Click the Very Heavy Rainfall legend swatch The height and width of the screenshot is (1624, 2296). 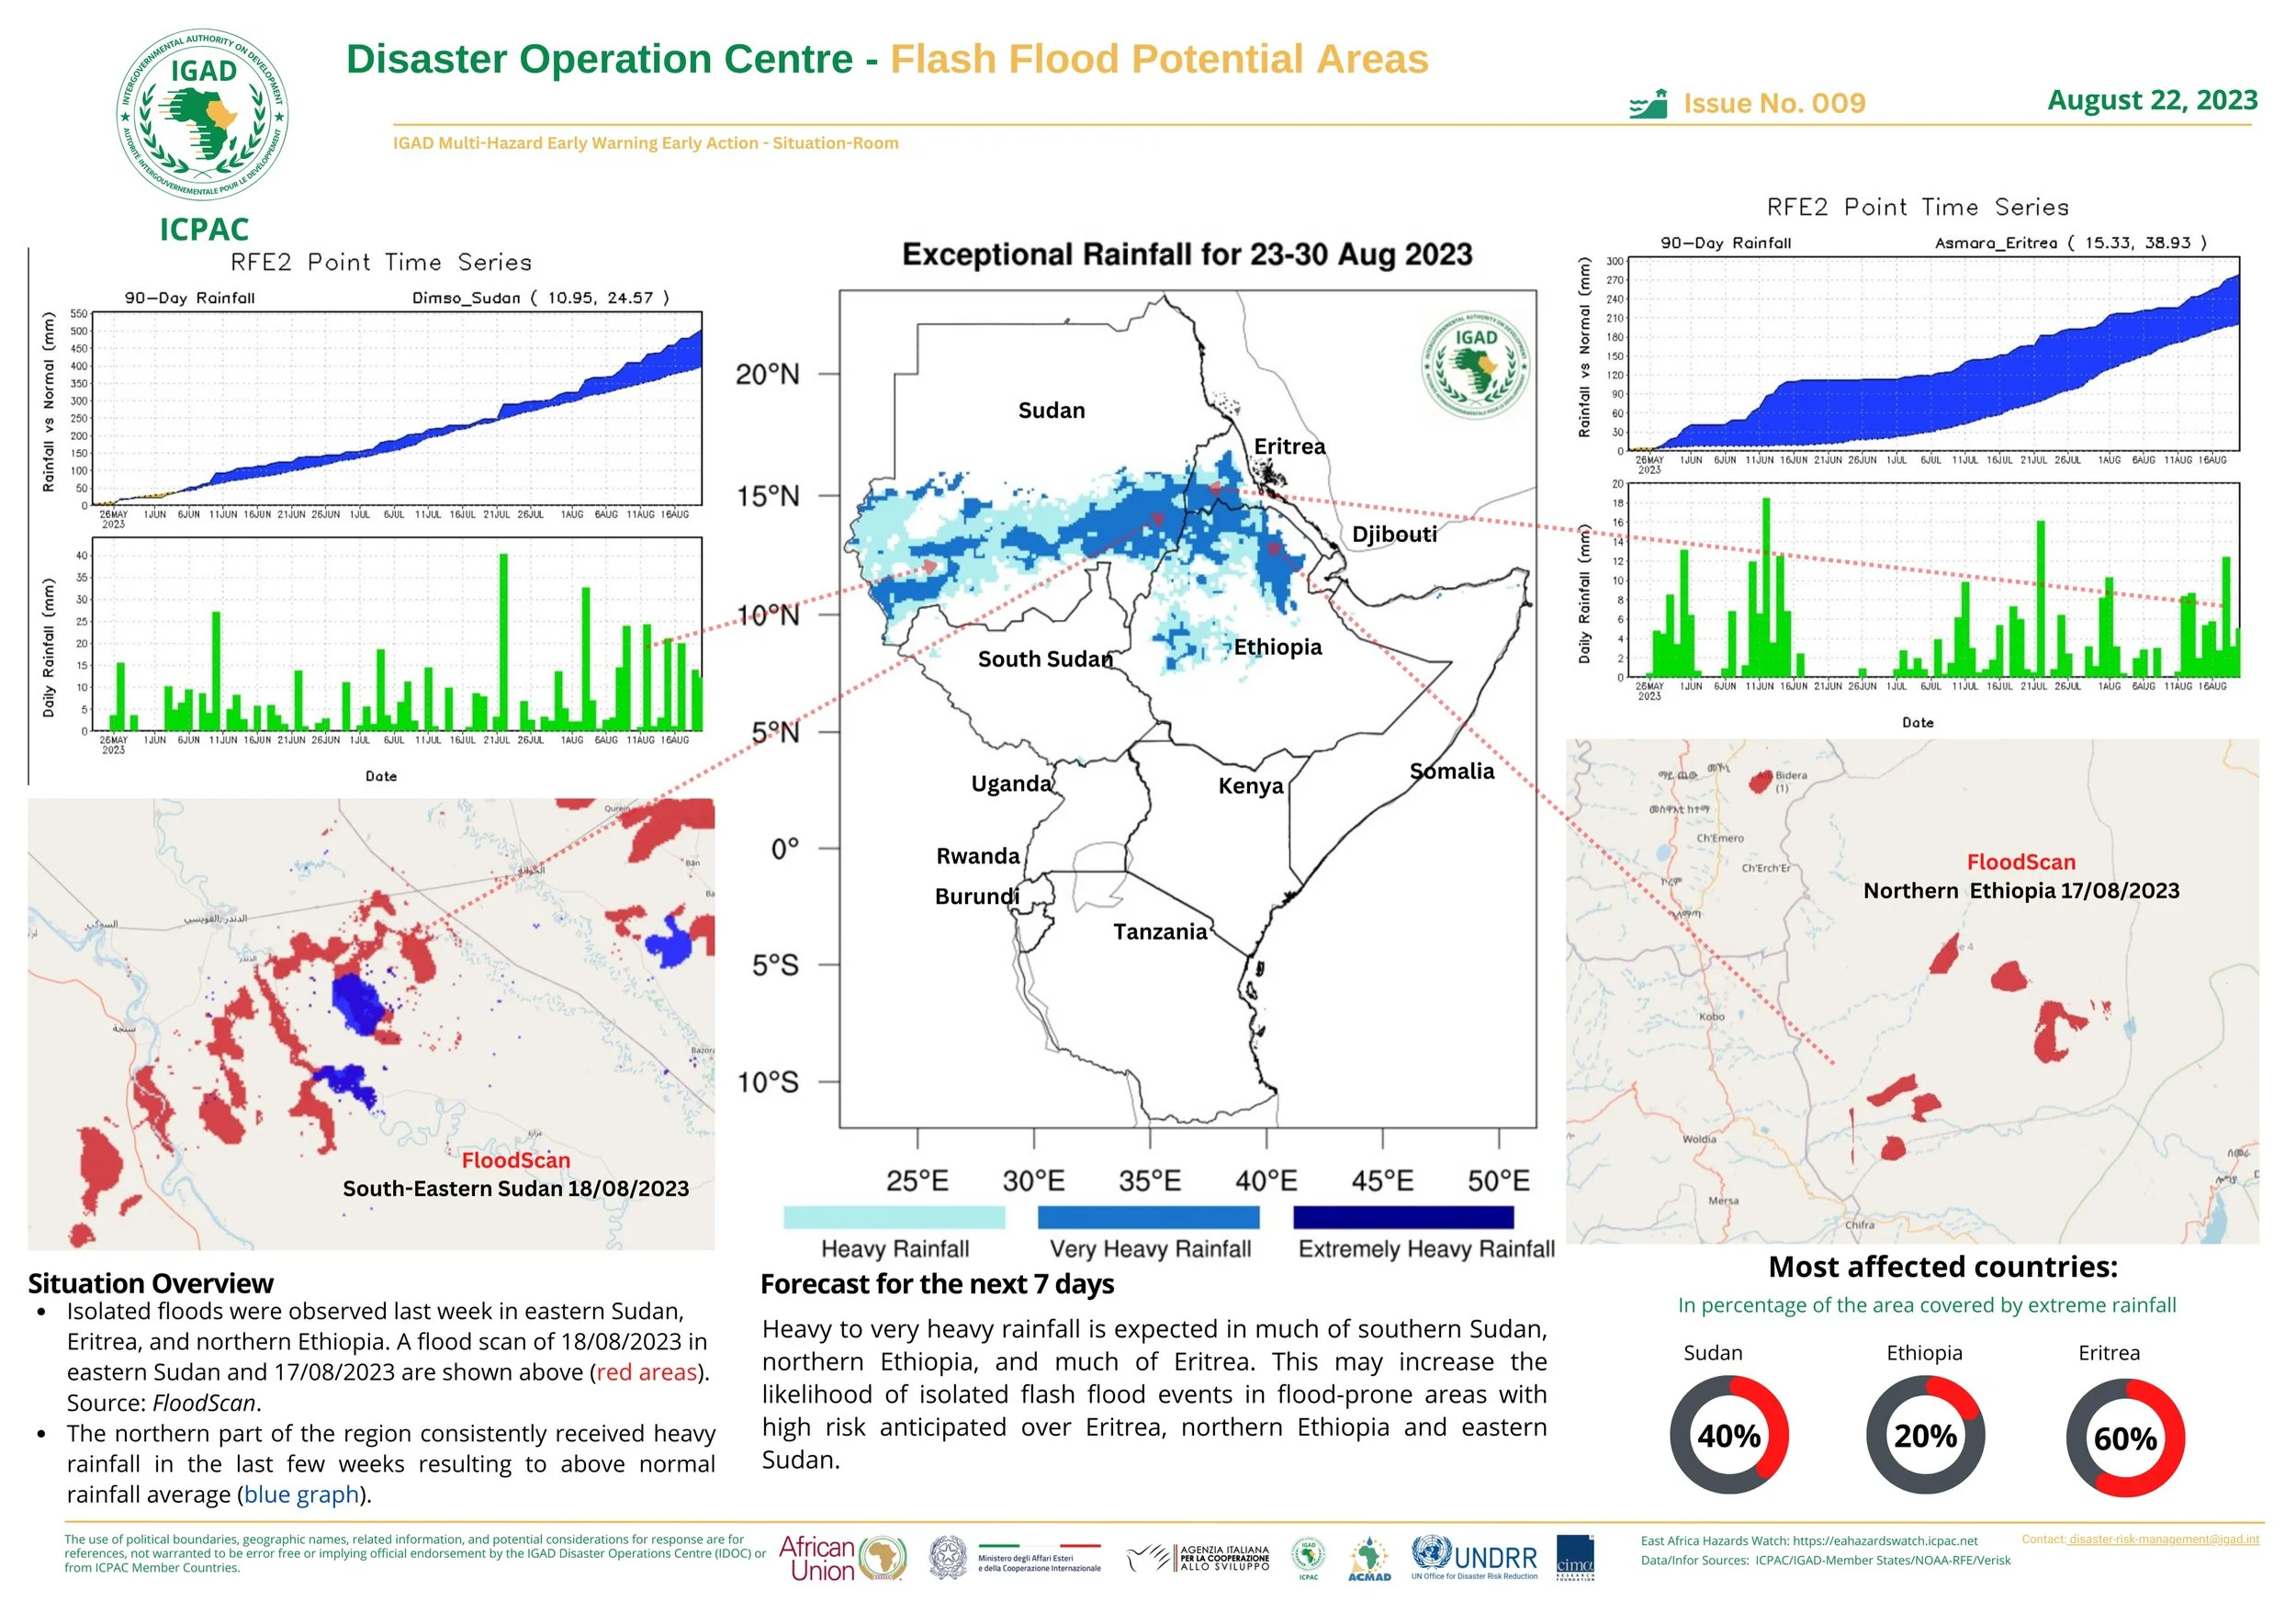pos(1148,1217)
